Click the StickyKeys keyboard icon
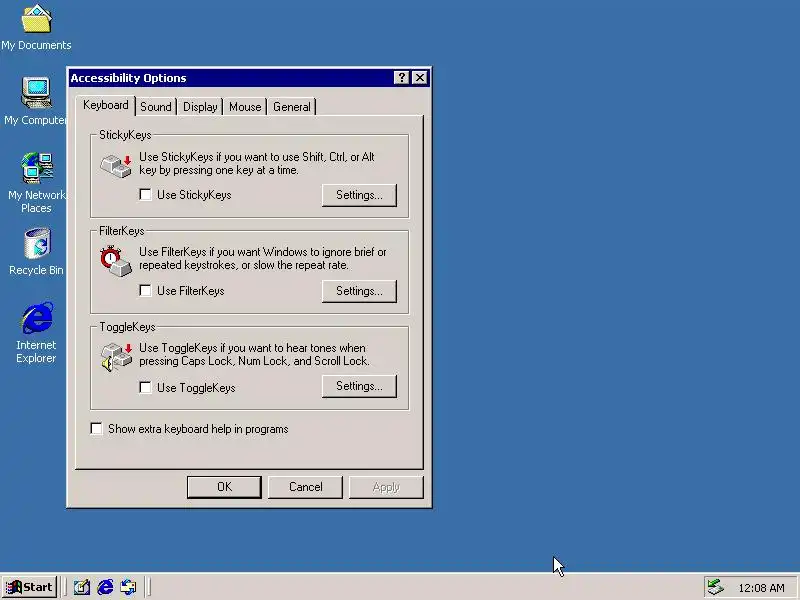The image size is (800, 600). click(x=116, y=165)
